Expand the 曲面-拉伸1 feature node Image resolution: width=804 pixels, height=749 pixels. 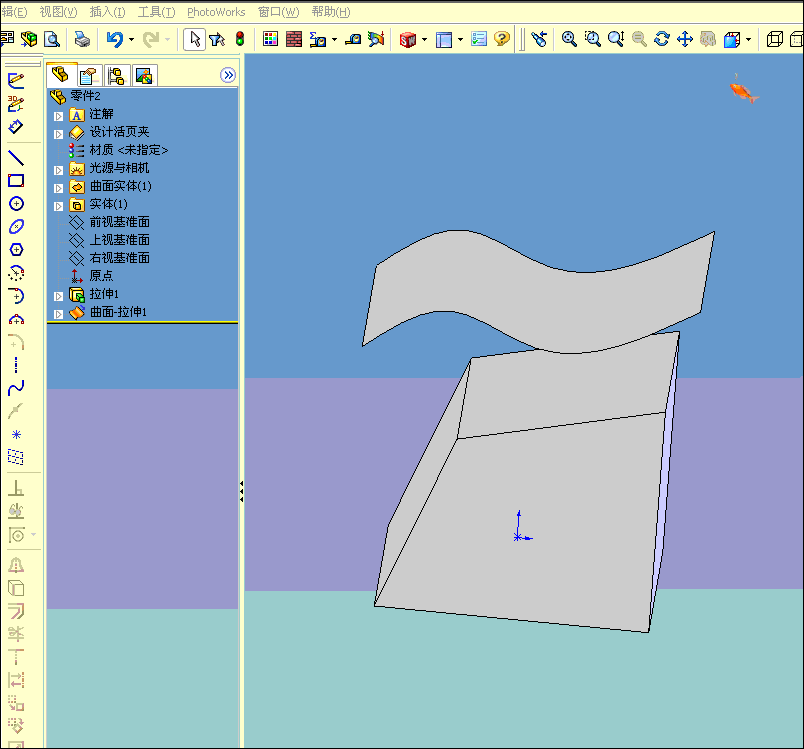(58, 314)
